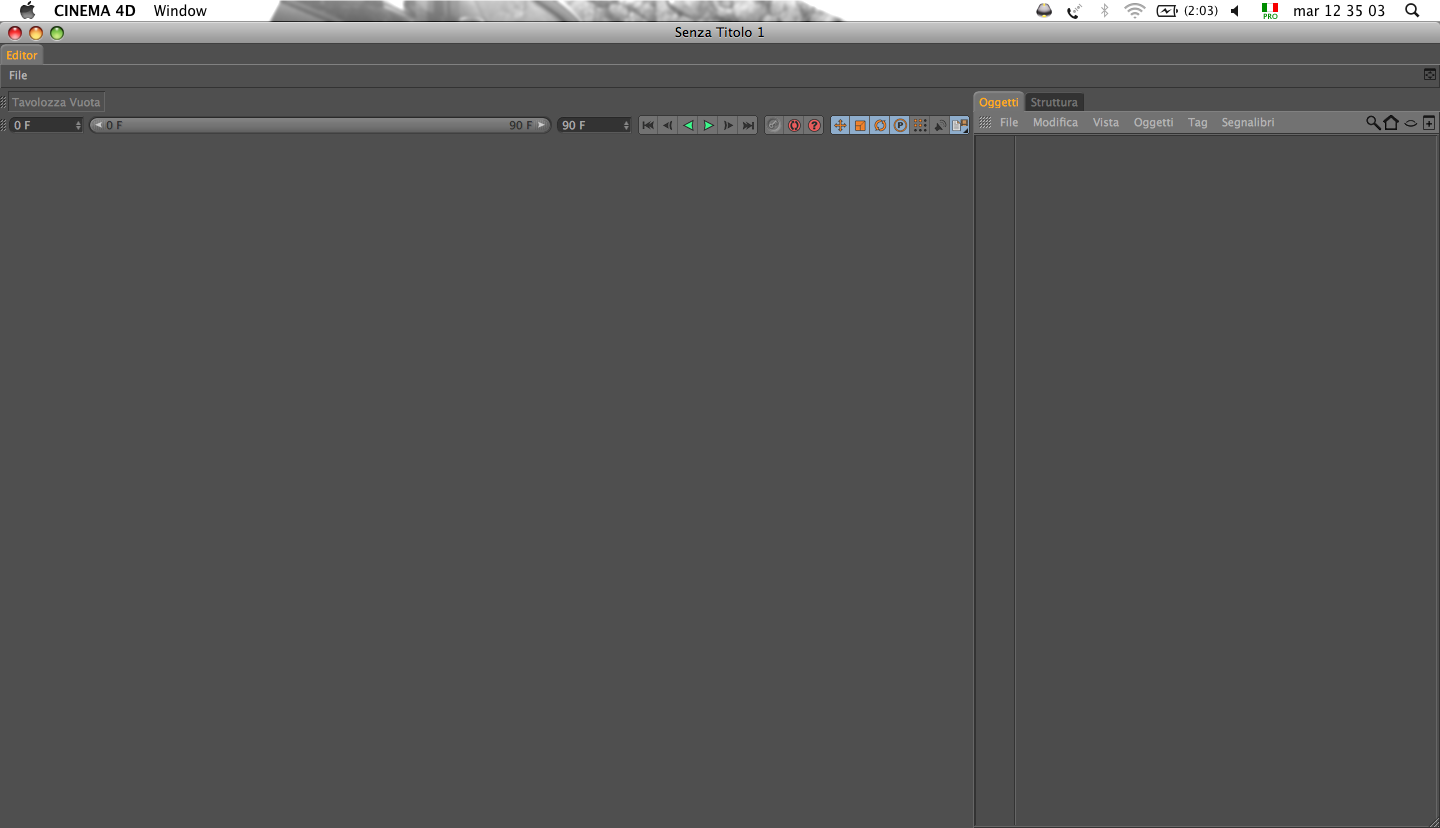
Task: Open the playback options dropdown icon
Action: coord(960,125)
